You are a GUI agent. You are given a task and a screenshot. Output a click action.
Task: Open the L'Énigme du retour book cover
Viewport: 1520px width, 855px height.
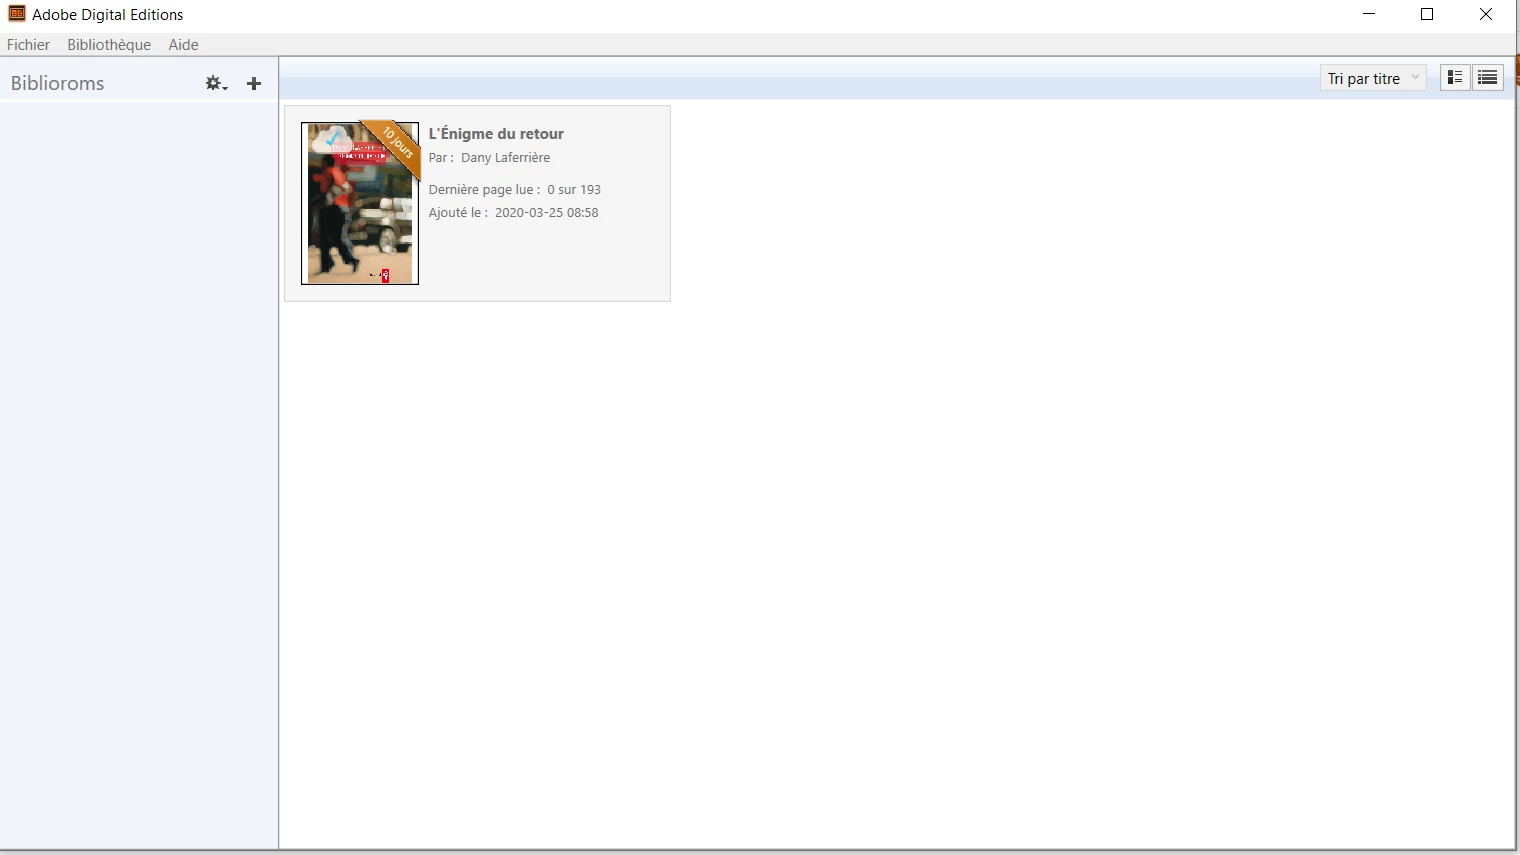[360, 203]
